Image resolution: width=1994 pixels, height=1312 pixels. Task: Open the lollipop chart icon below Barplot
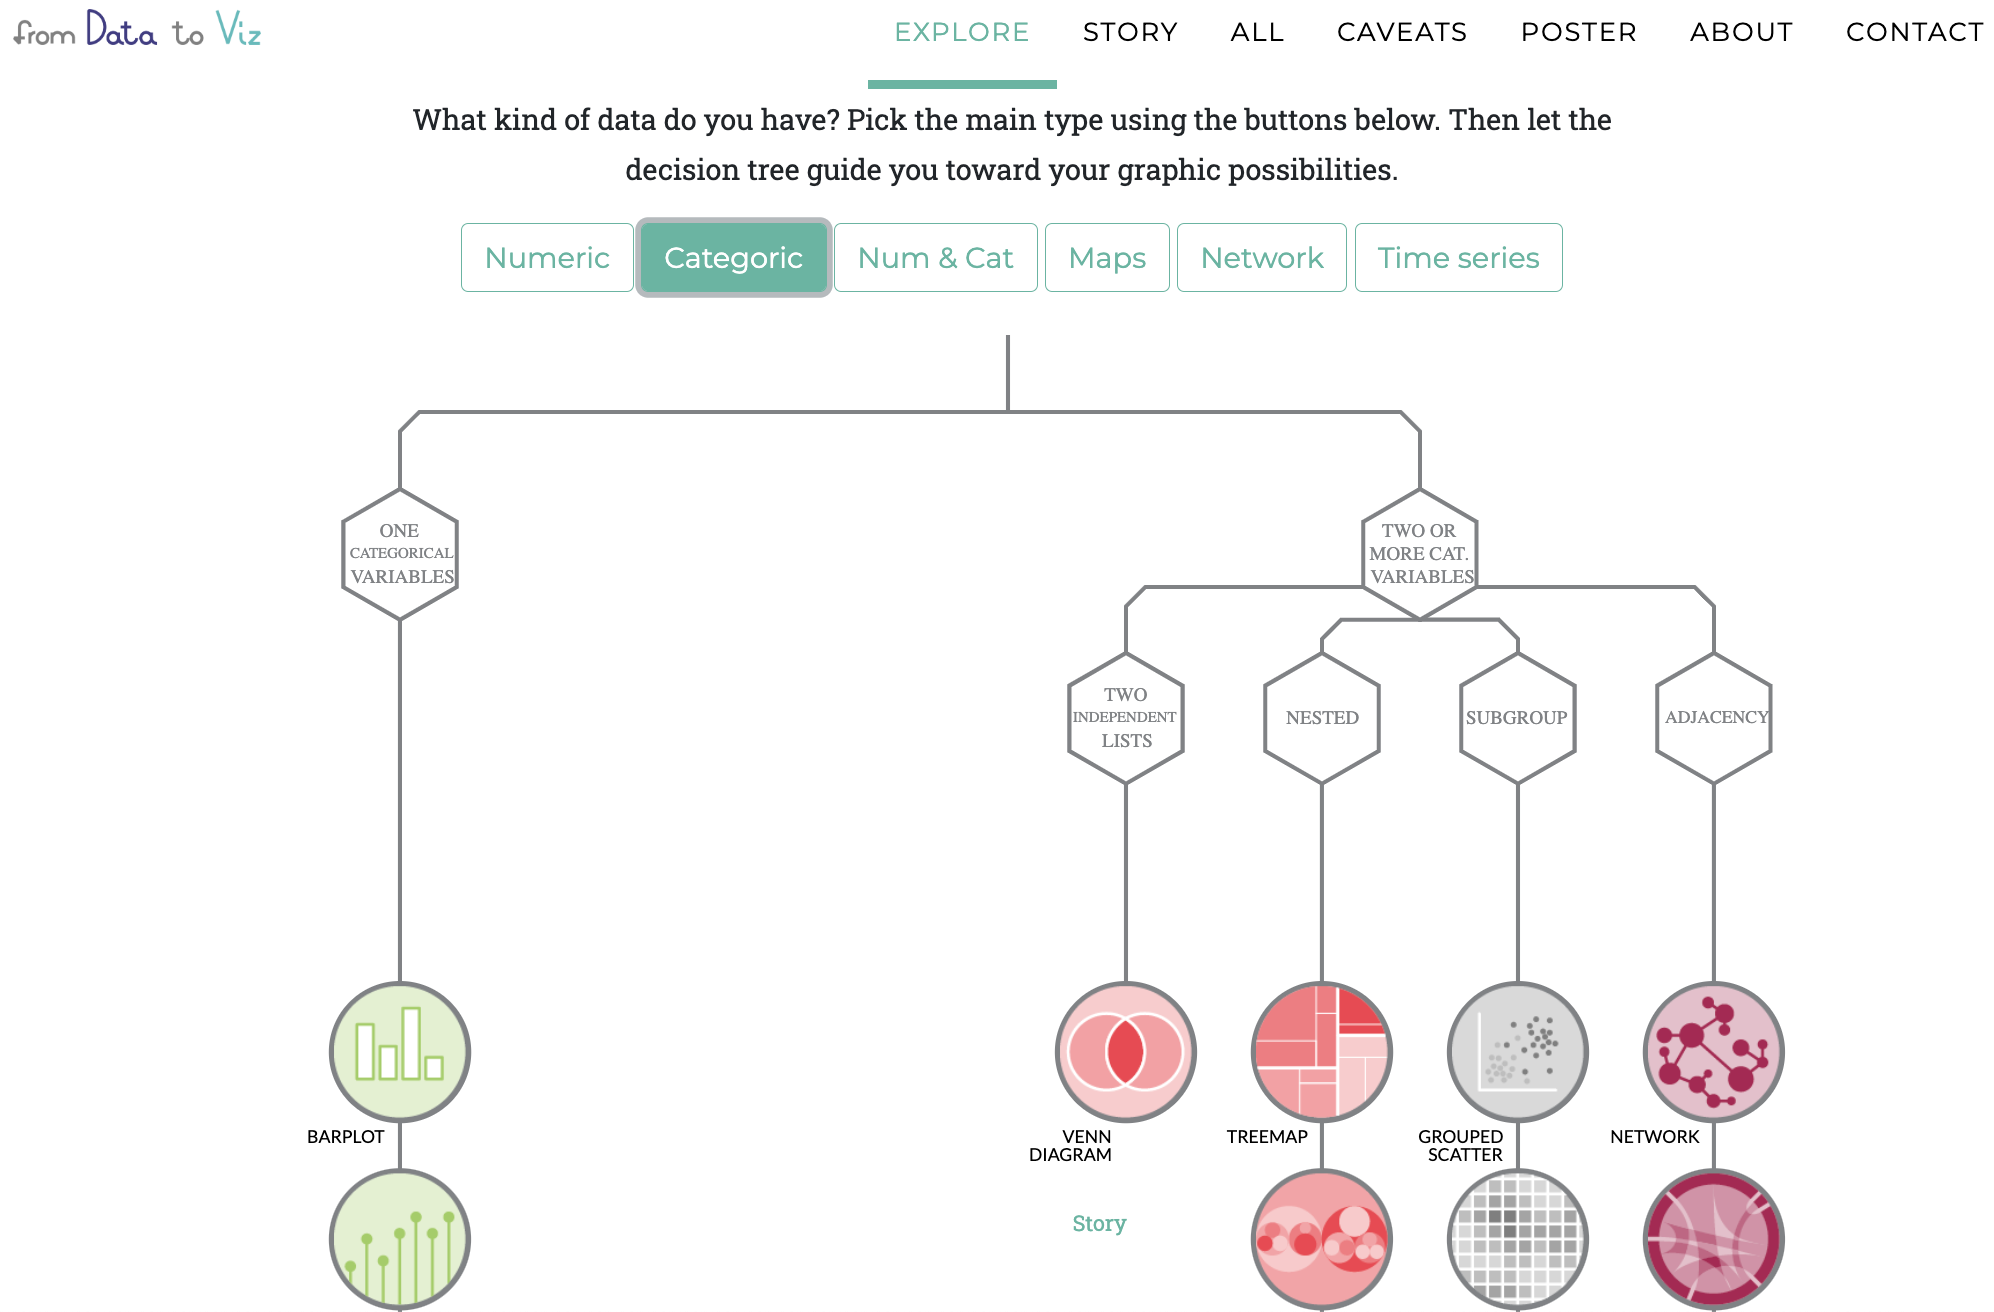400,1240
